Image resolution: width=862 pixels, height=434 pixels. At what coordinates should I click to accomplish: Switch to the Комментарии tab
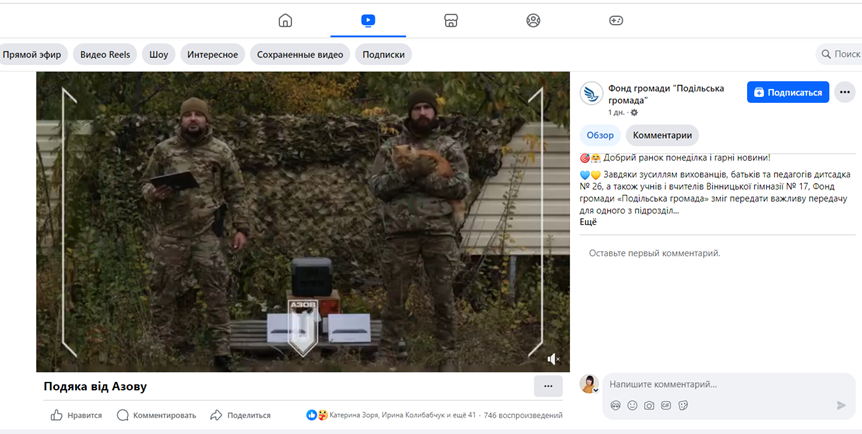click(x=662, y=135)
